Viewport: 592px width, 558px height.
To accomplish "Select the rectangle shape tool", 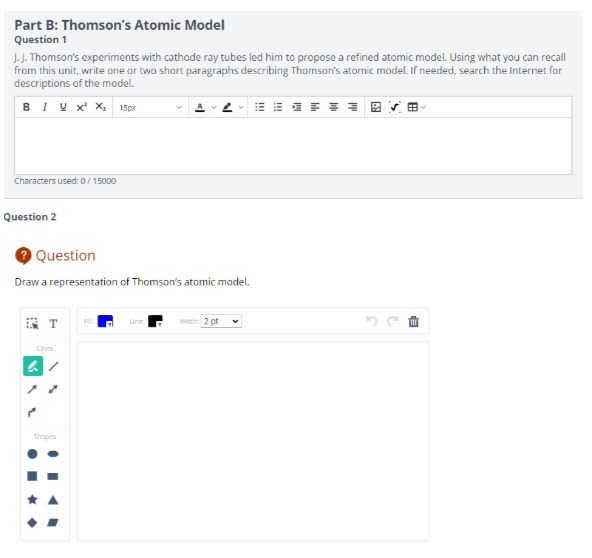I will (53, 476).
